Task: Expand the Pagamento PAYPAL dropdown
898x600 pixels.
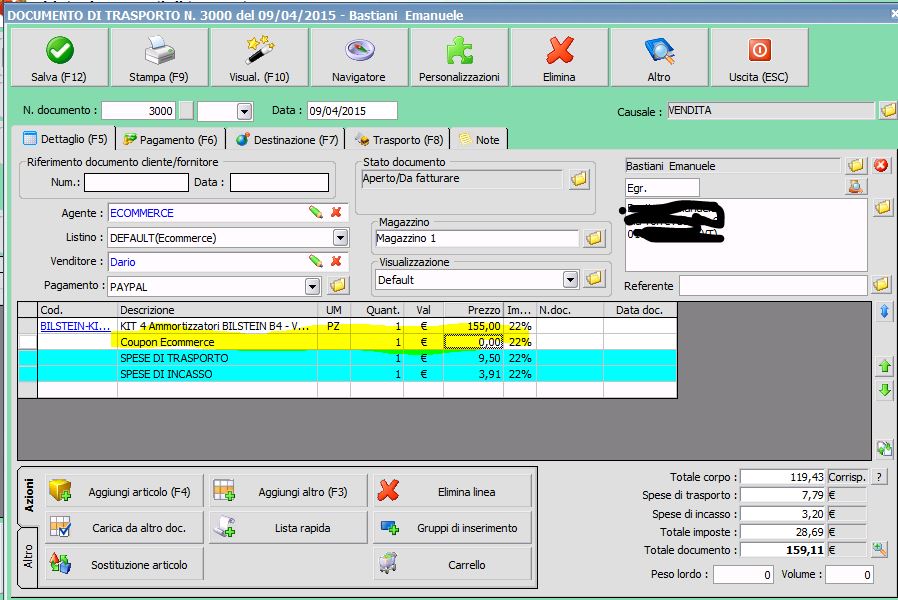Action: point(312,286)
